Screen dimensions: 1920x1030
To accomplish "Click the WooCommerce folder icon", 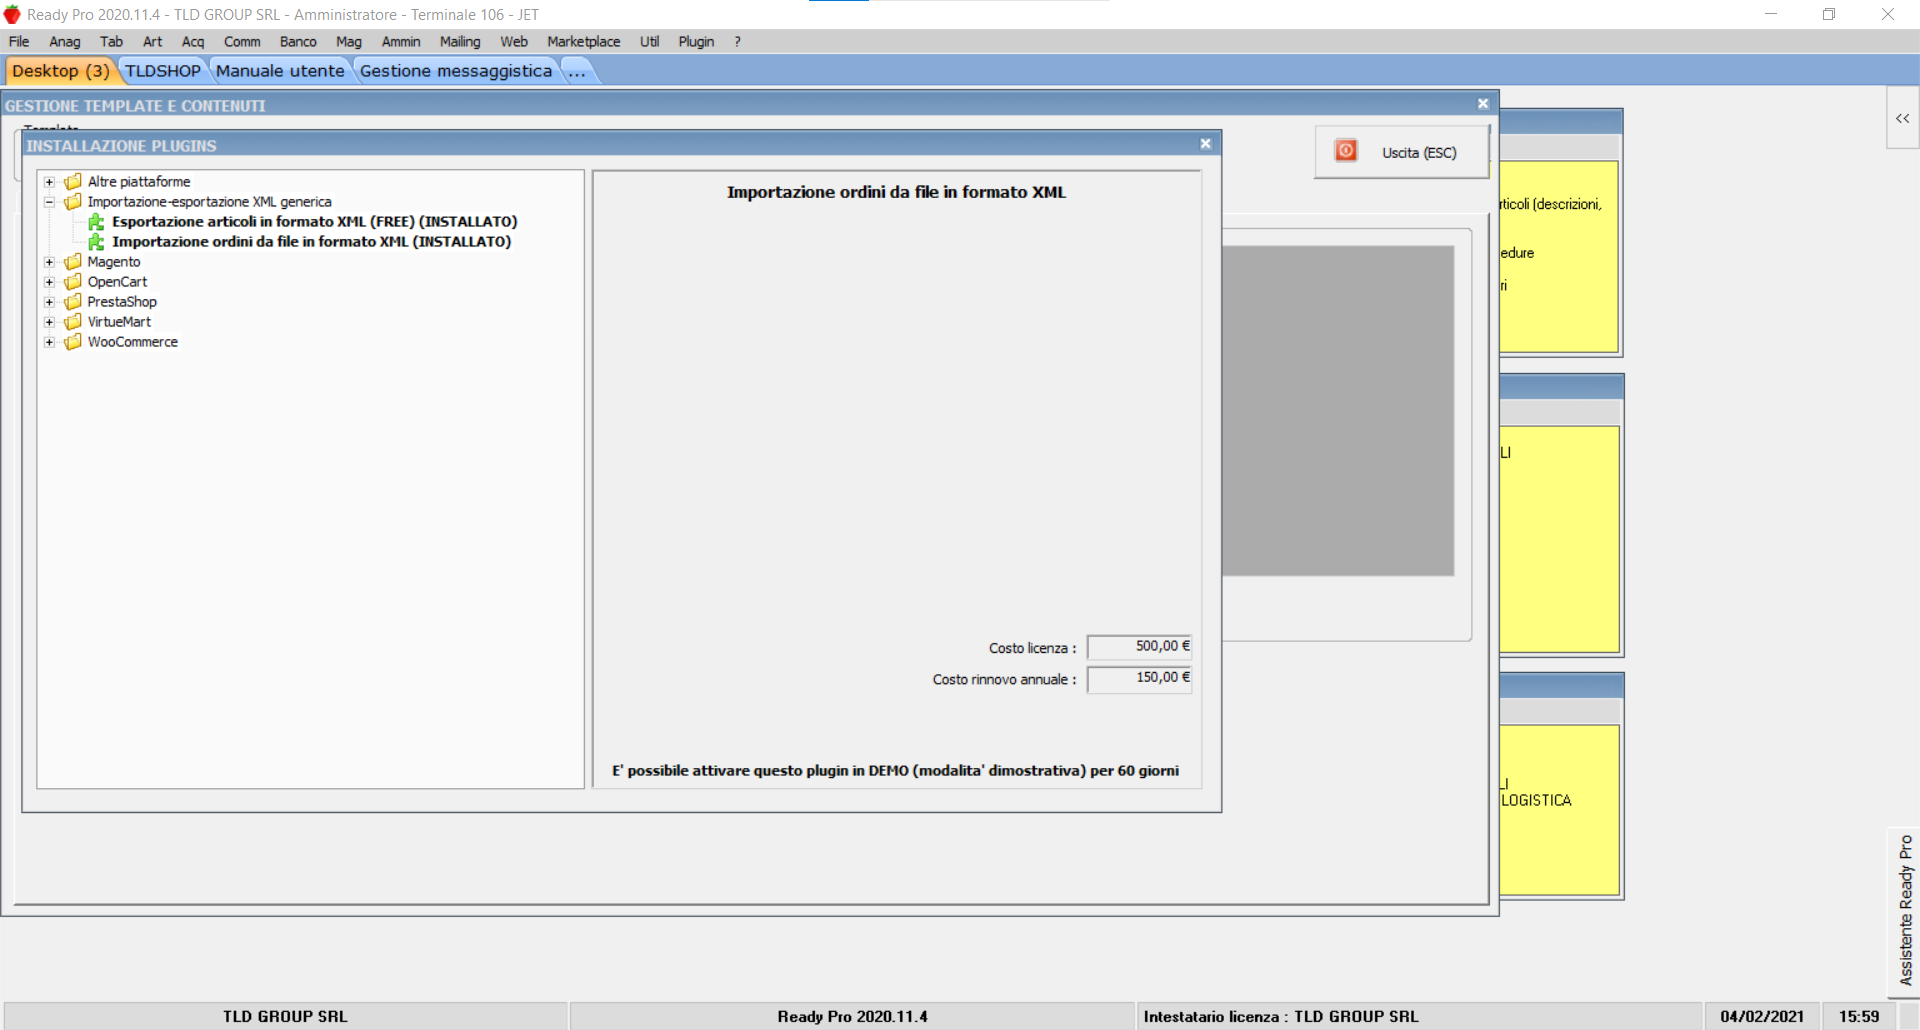I will [73, 341].
